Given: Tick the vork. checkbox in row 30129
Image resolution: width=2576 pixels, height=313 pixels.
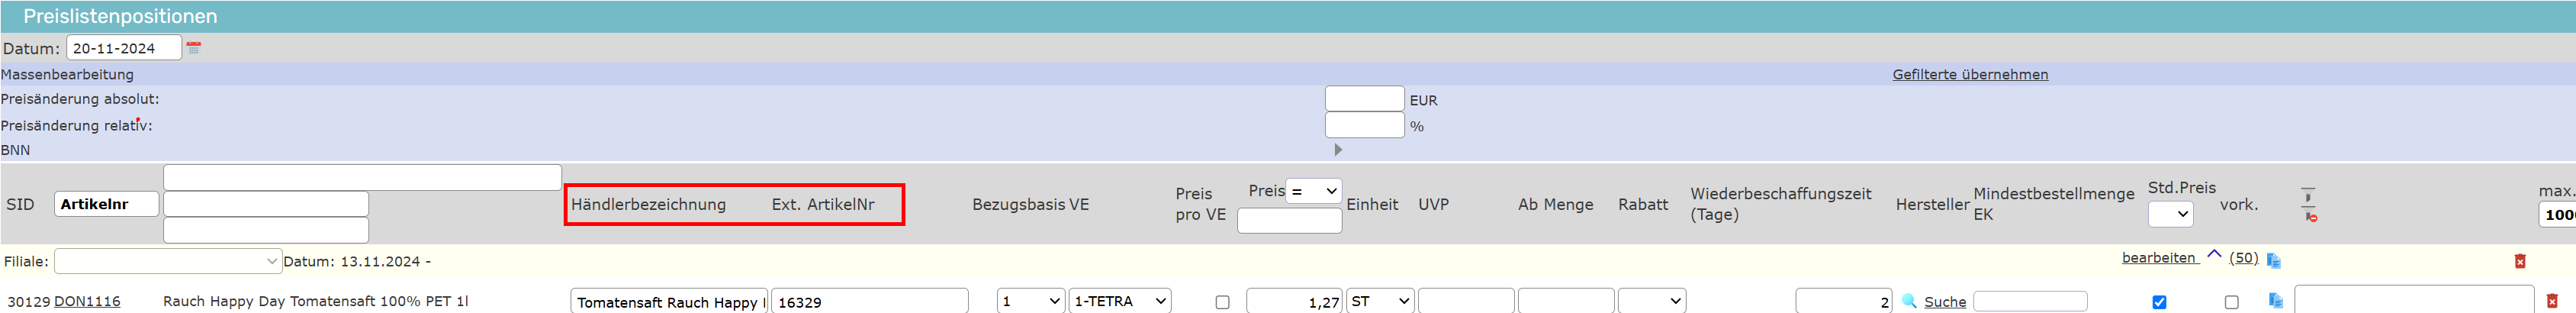Looking at the screenshot, I should click(2231, 302).
